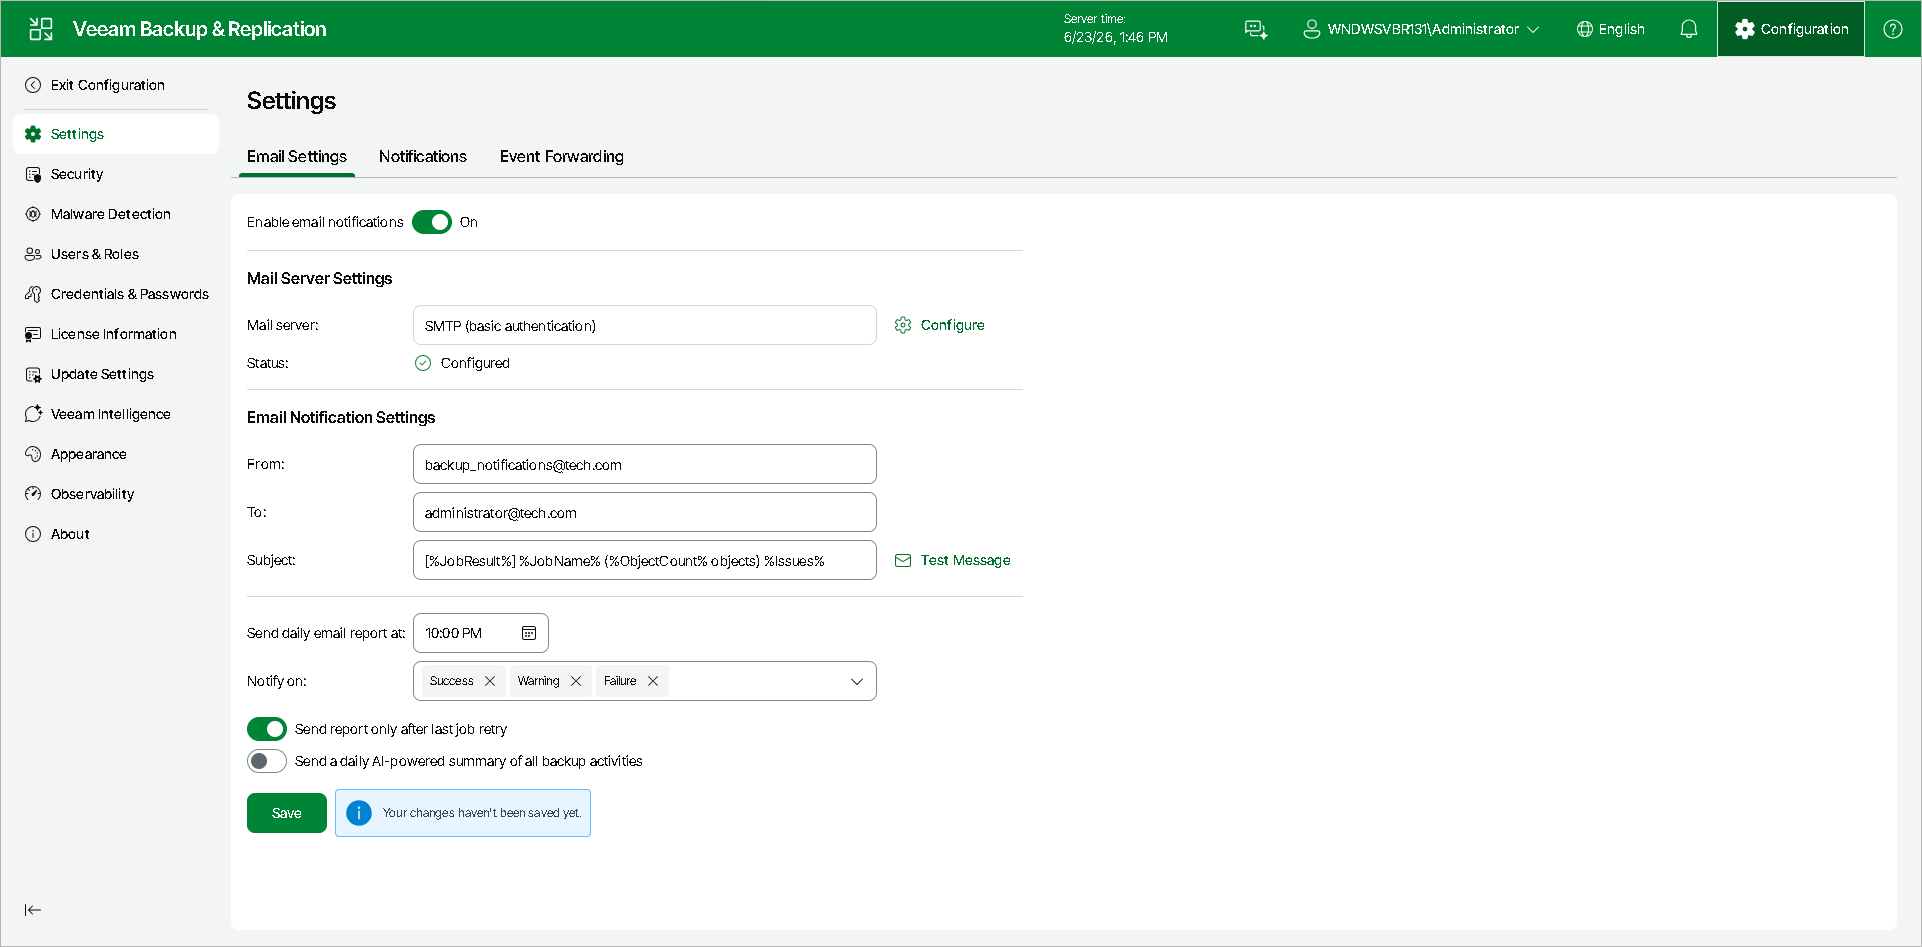
Task: Open Security in the sidebar
Action: pos(116,174)
